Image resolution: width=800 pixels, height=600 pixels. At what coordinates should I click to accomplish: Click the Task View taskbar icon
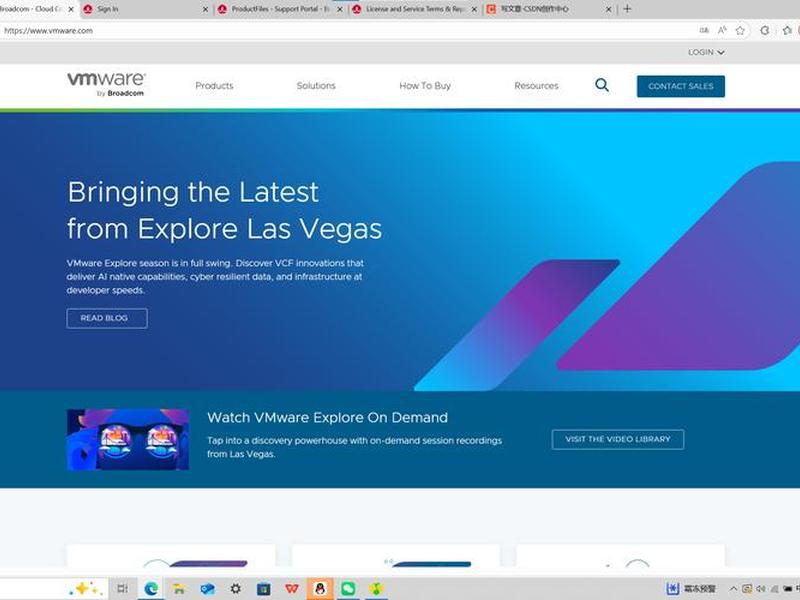tap(122, 589)
